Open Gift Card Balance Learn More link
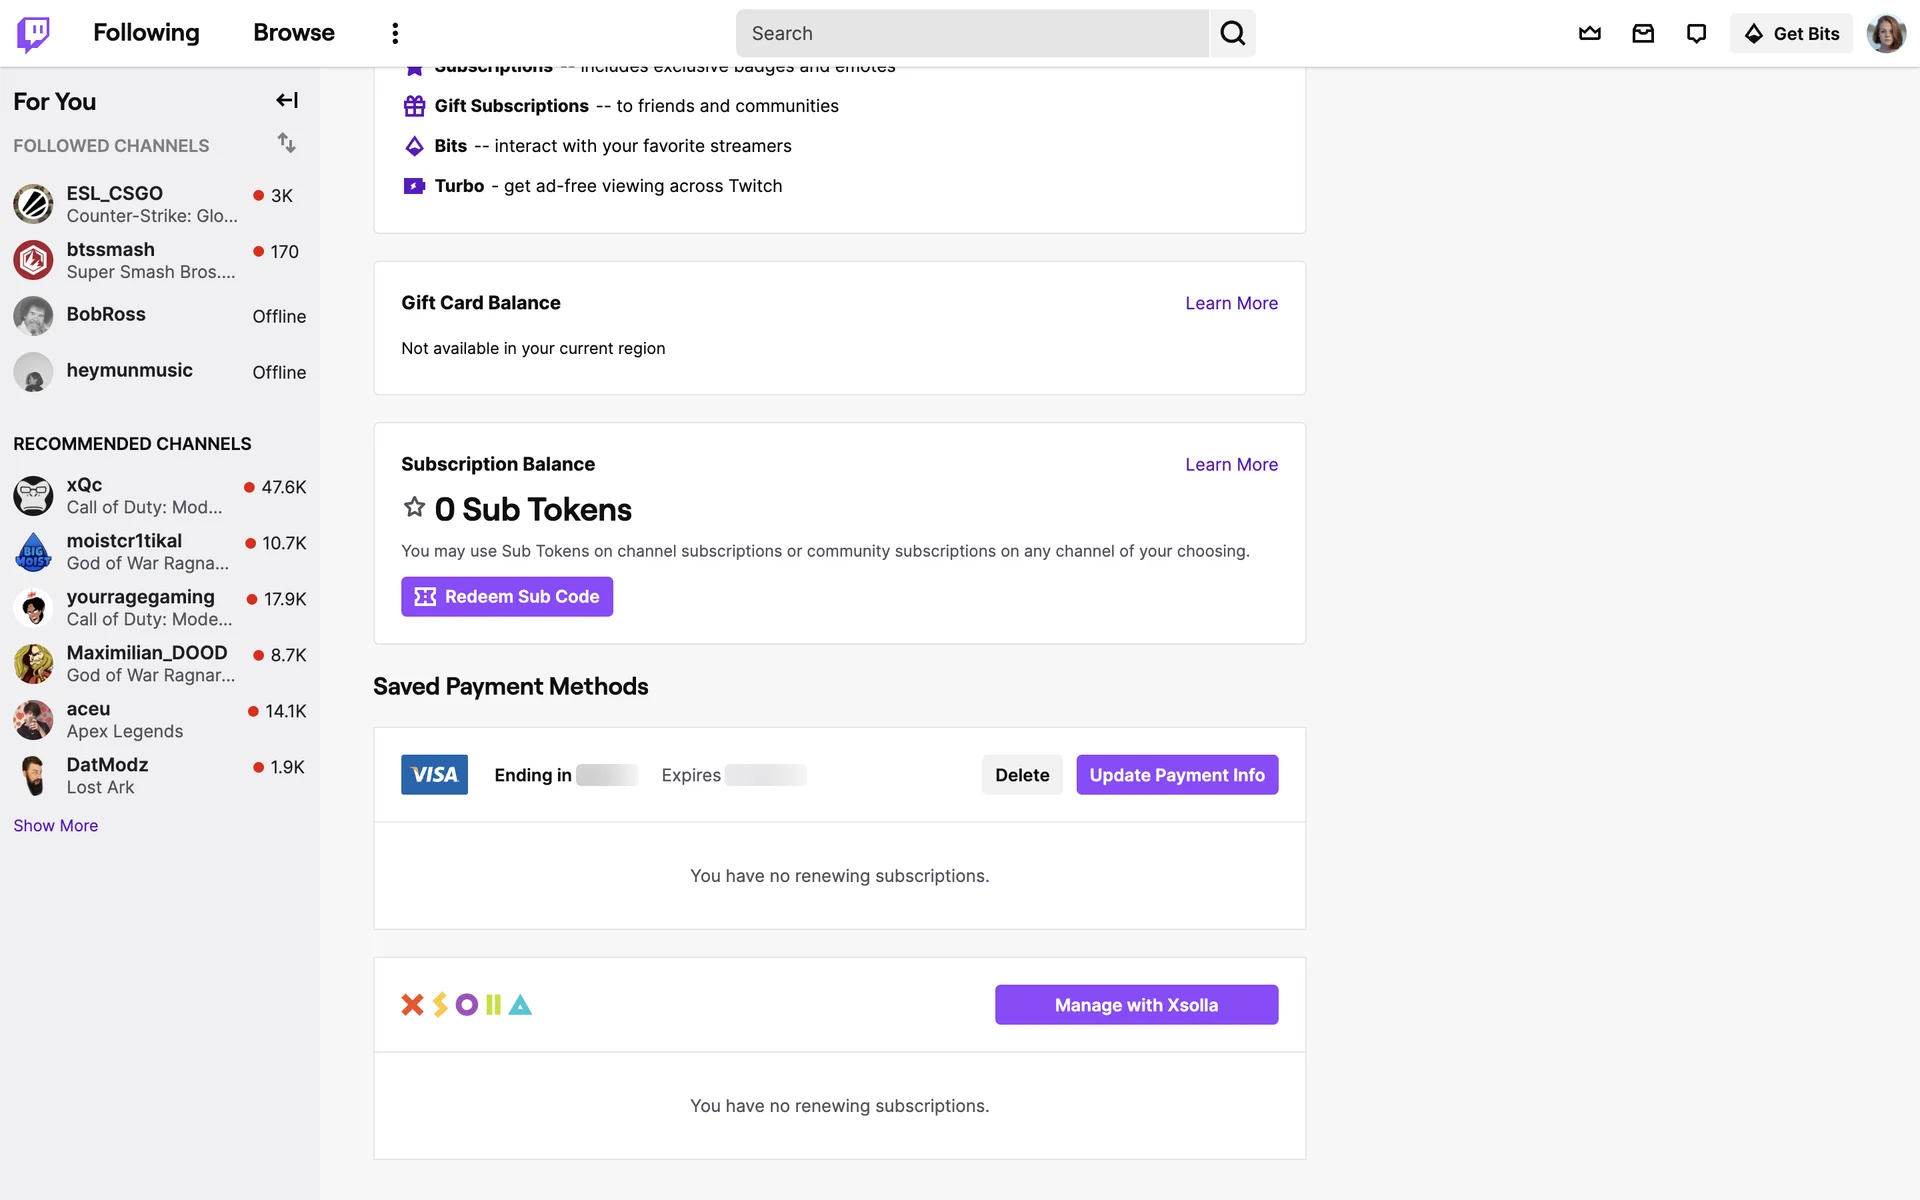This screenshot has width=1920, height=1200. (x=1231, y=303)
